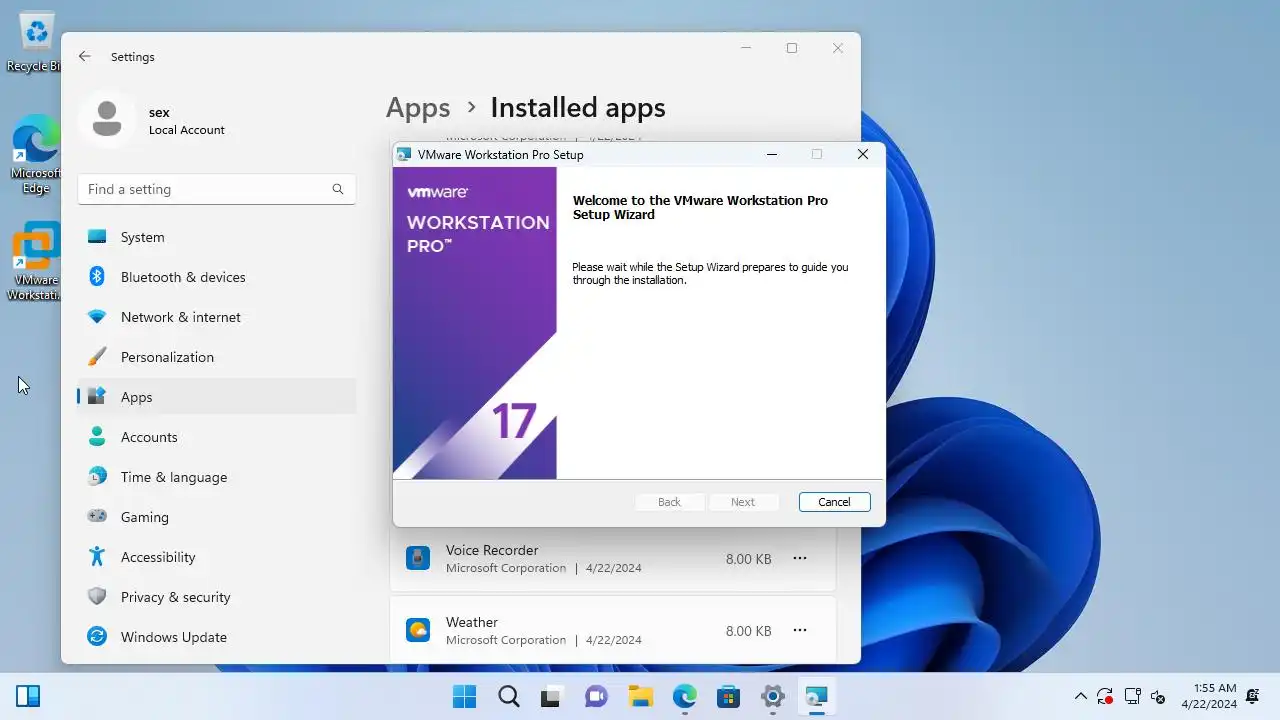This screenshot has height=720, width=1280.
Task: Open Weather three-dot options menu
Action: point(800,630)
